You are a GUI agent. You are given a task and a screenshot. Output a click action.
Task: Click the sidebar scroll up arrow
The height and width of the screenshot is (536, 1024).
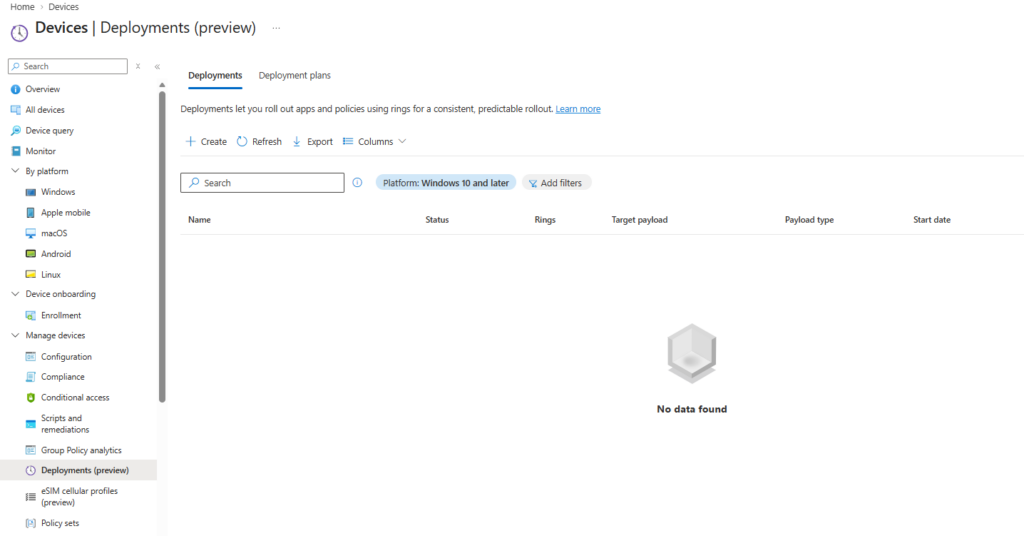(162, 85)
